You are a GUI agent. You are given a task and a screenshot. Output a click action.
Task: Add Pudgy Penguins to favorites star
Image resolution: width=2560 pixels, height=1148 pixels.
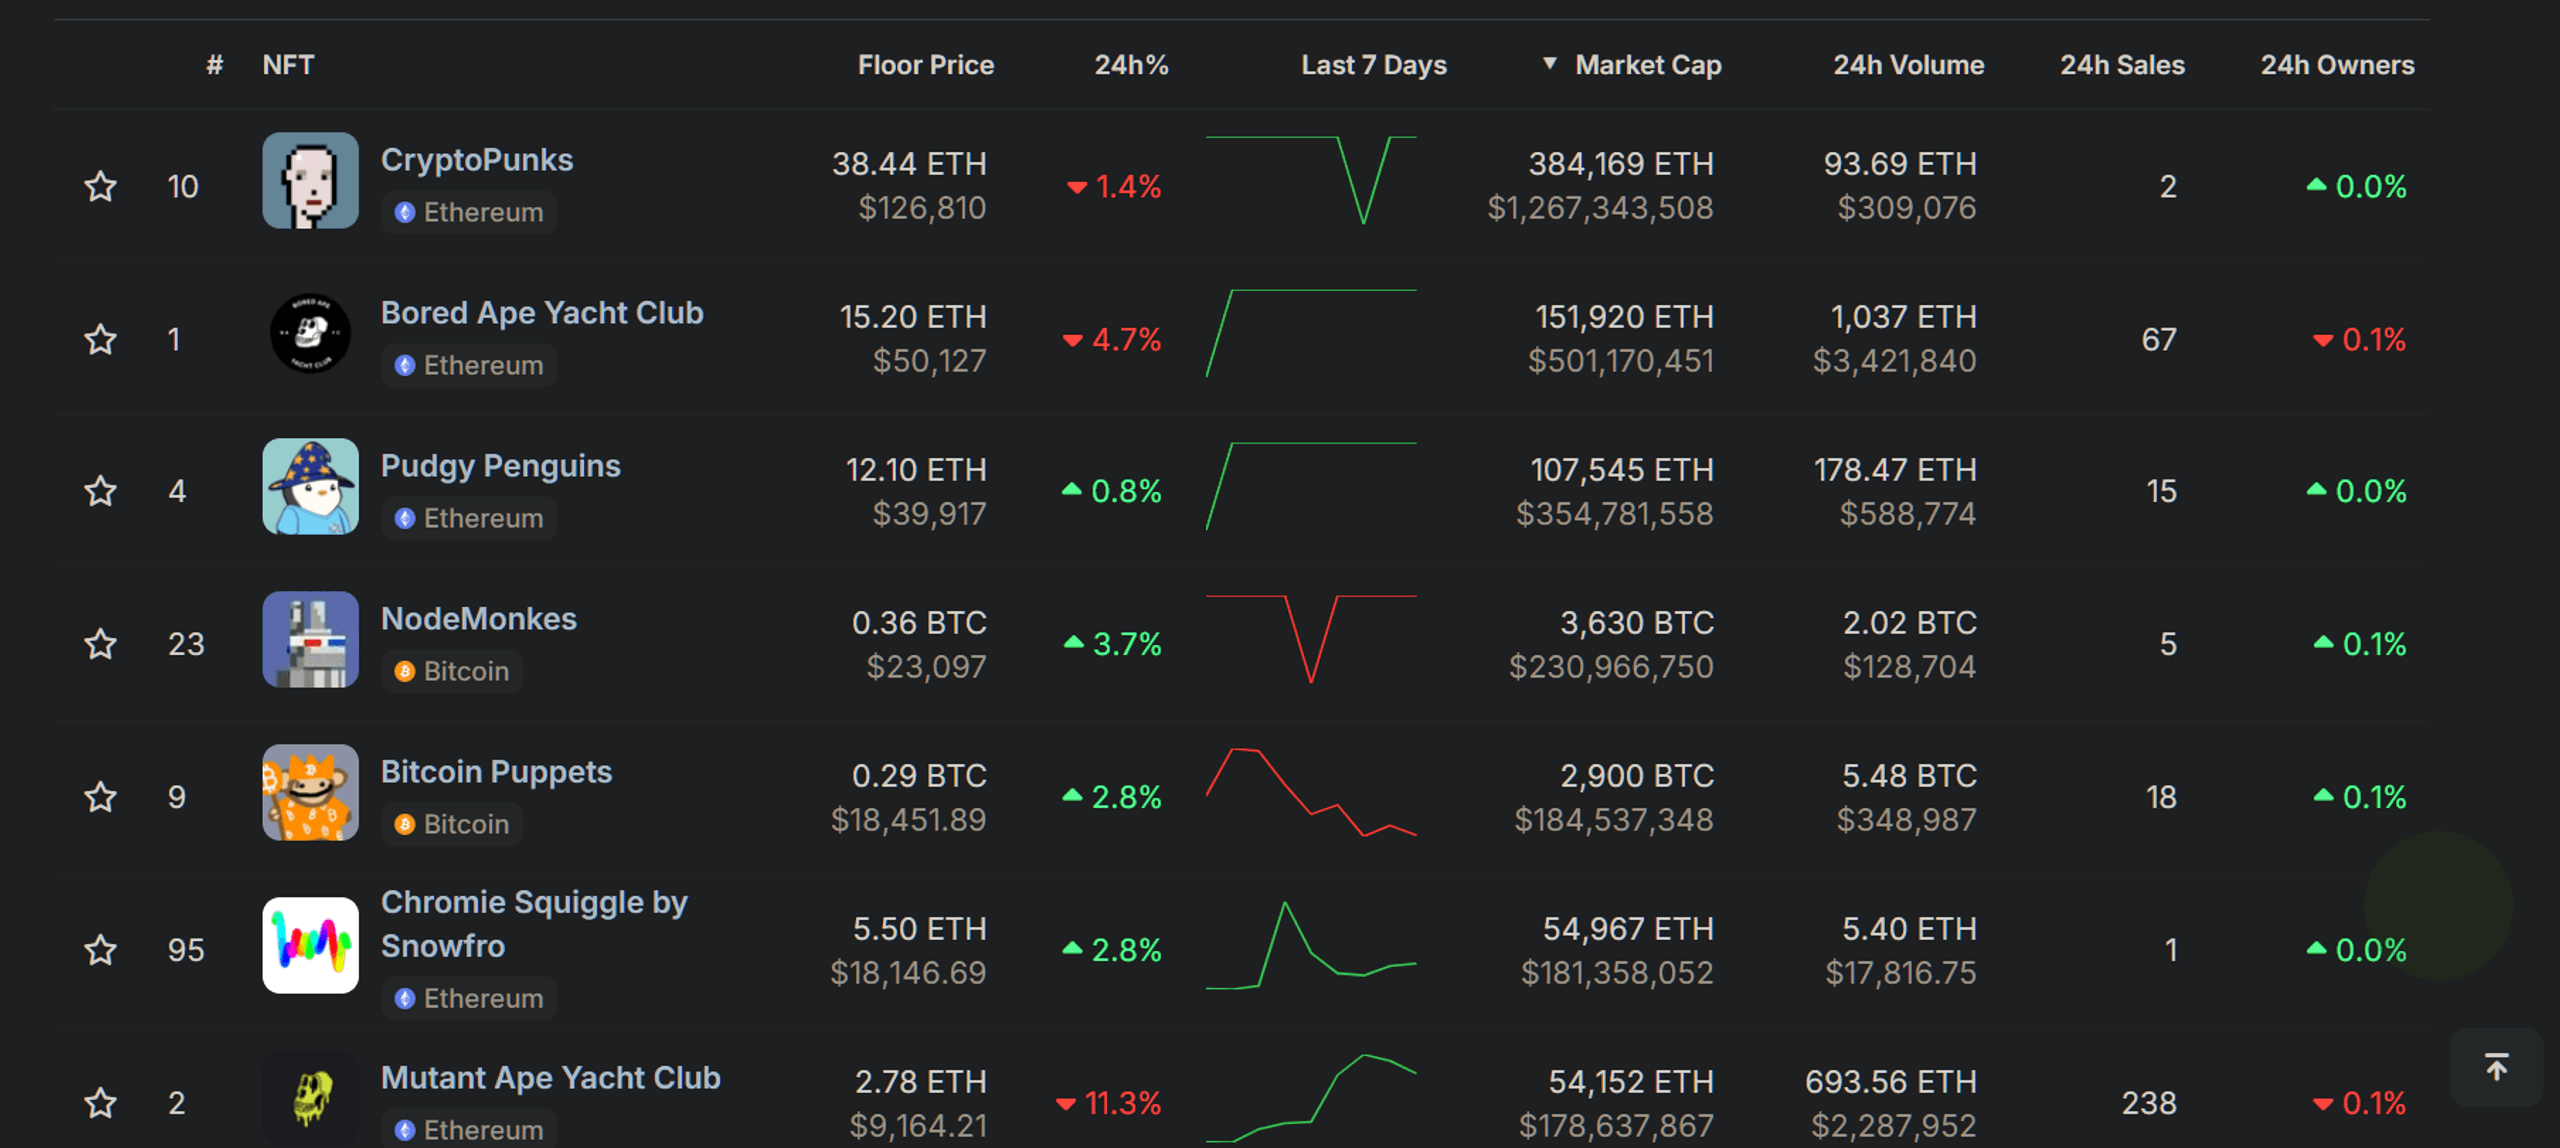pyautogui.click(x=100, y=491)
